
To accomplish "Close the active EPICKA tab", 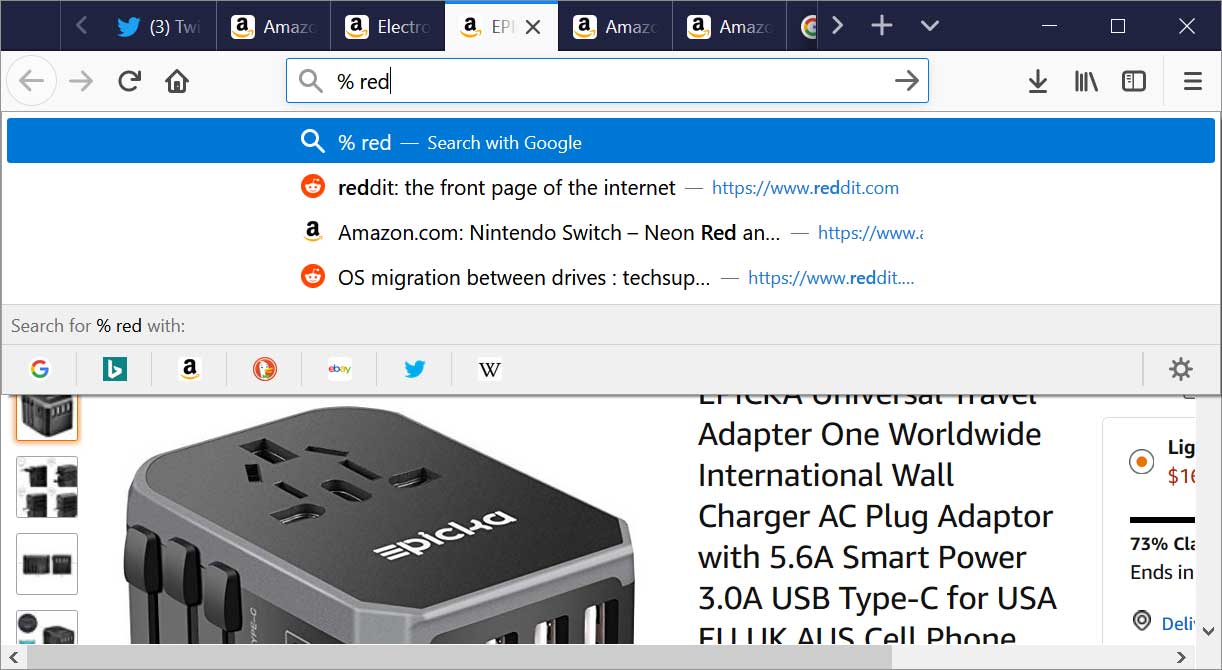I will point(533,27).
